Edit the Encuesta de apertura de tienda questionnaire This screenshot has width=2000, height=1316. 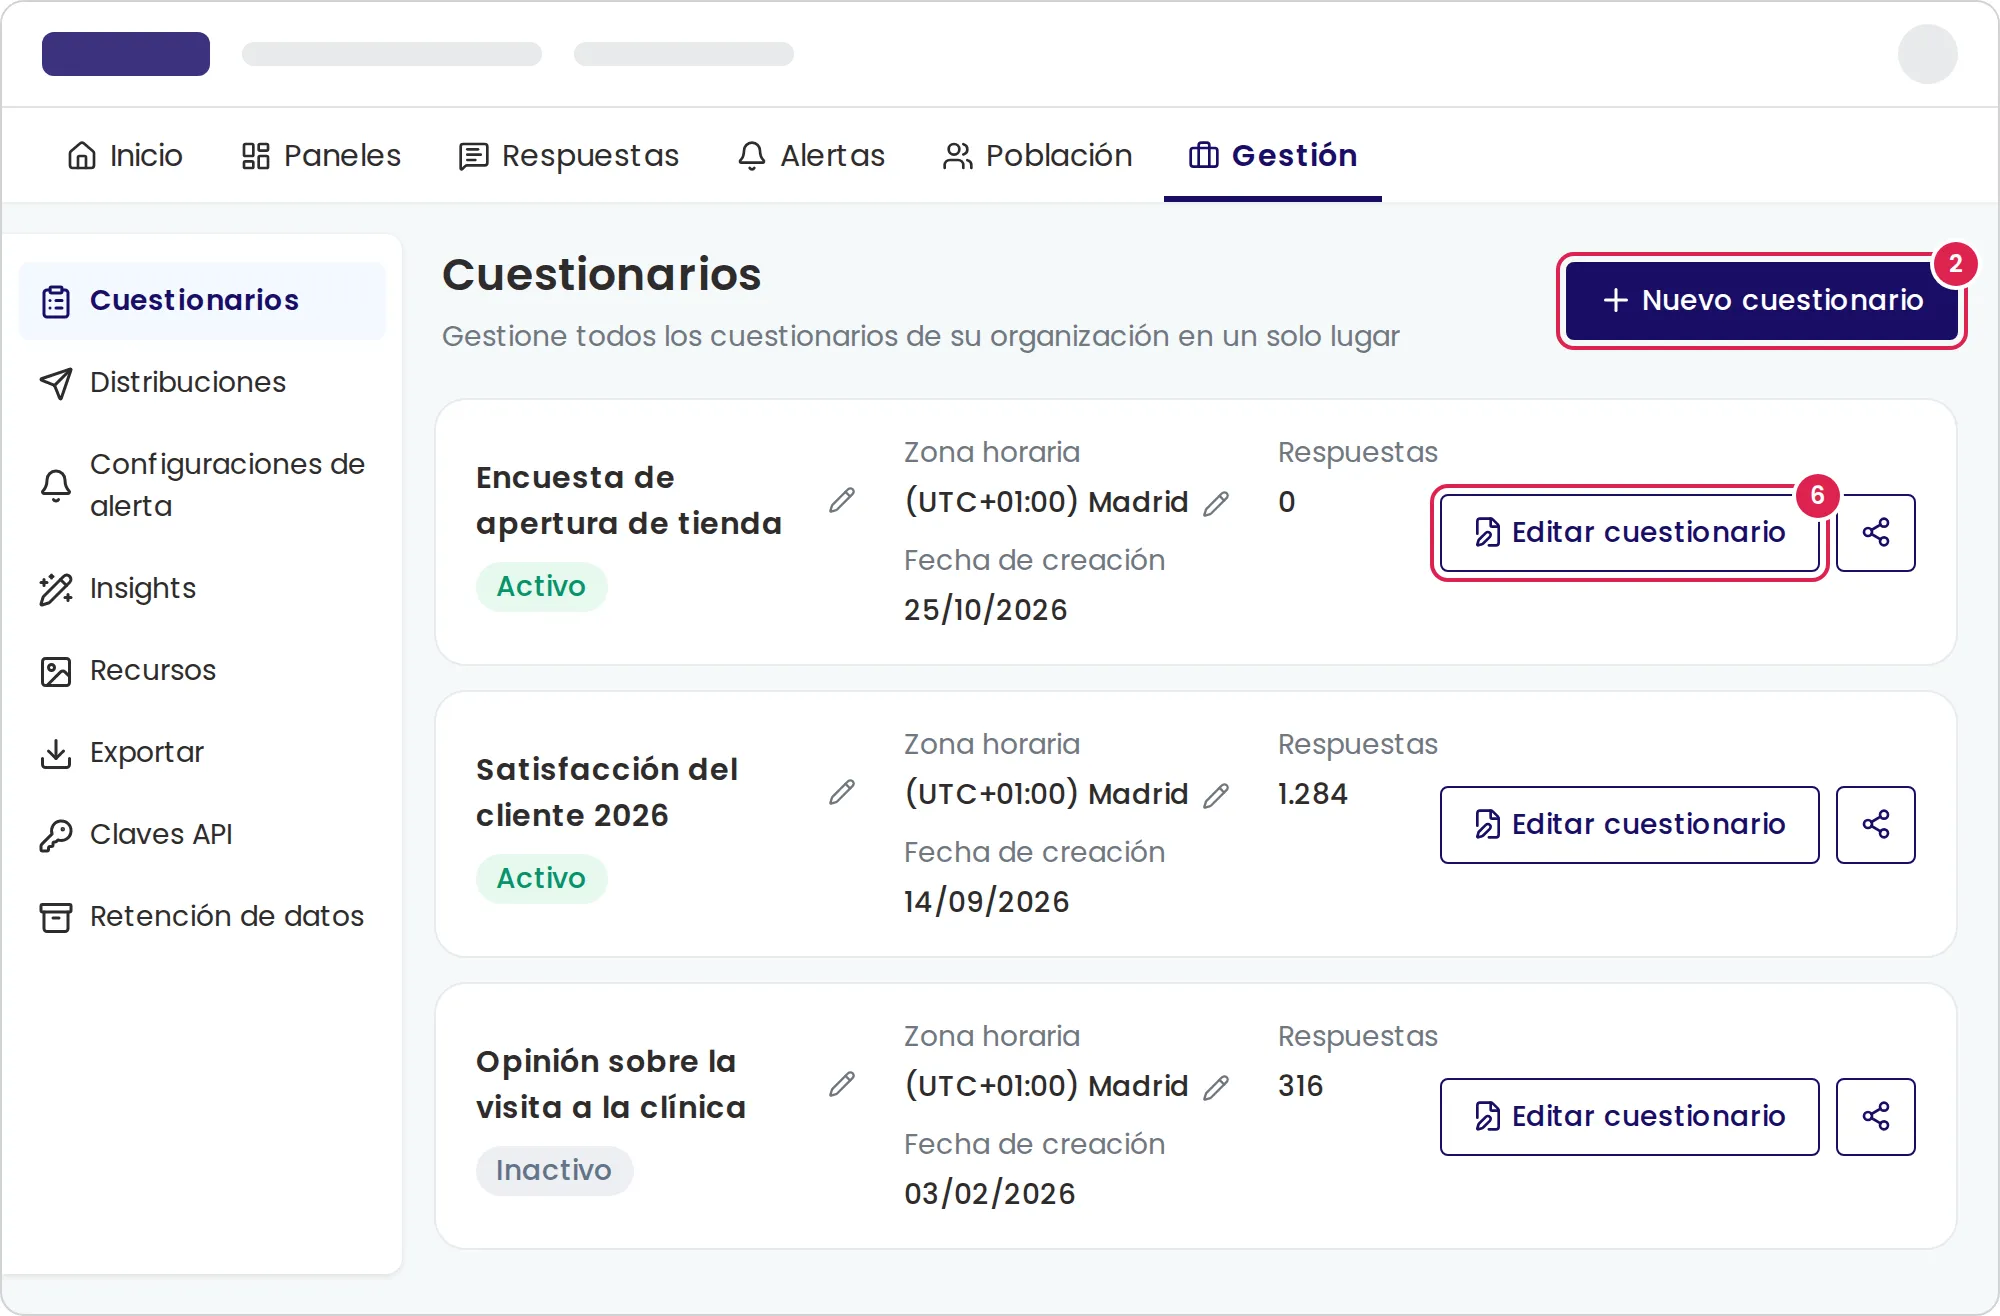1629,532
